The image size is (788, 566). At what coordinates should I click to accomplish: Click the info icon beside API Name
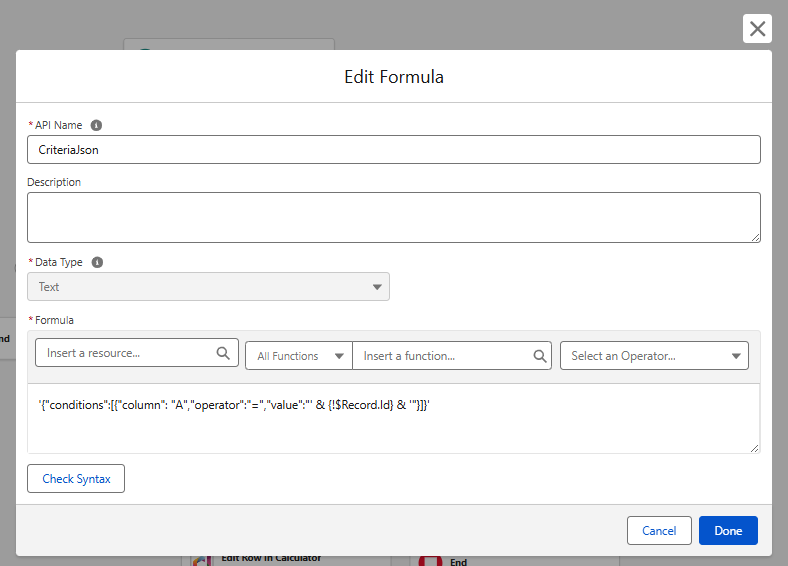point(96,126)
